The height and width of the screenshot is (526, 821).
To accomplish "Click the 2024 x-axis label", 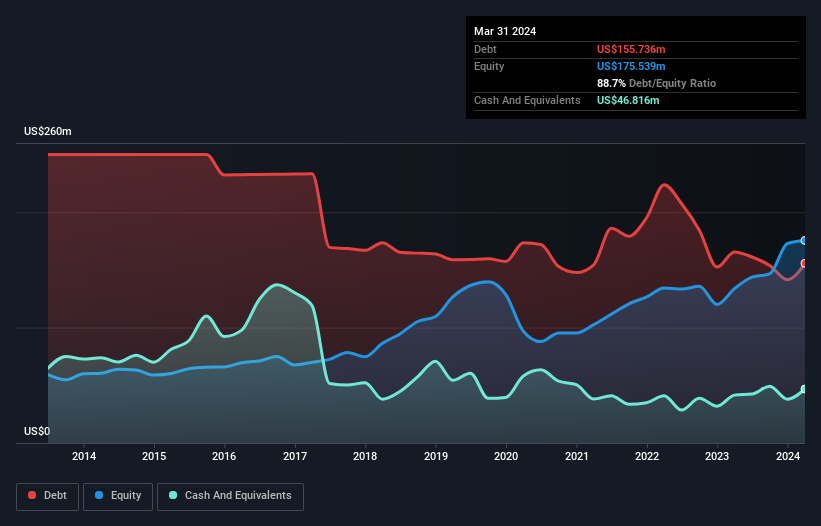I will 788,456.
